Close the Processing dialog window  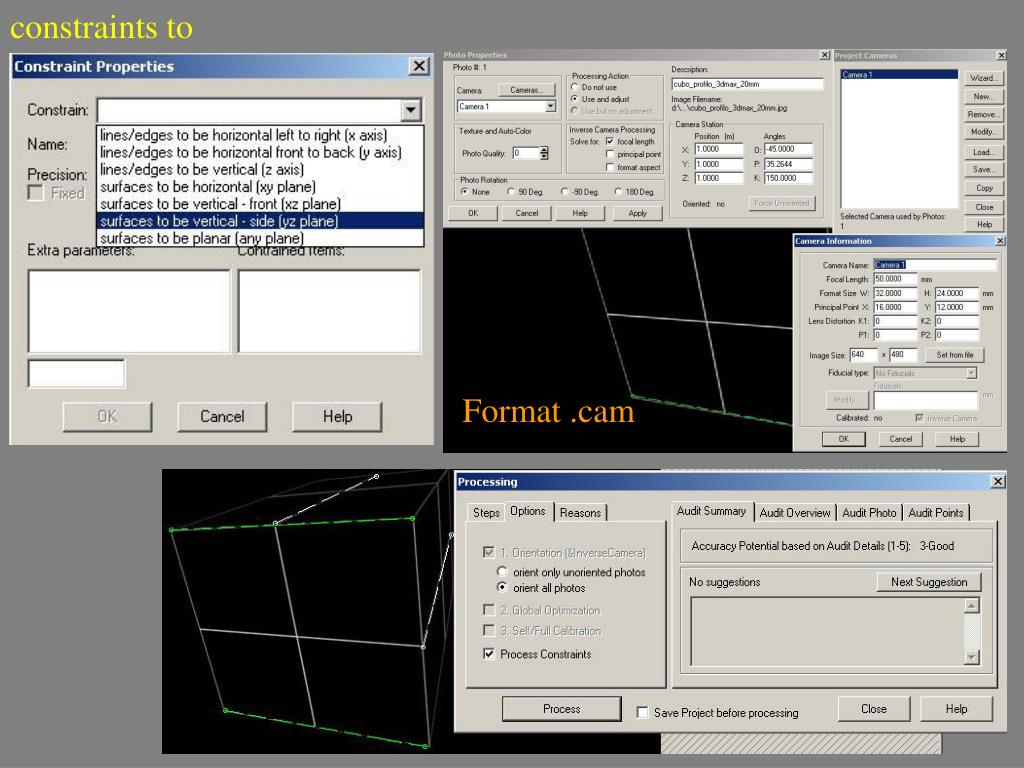click(998, 481)
